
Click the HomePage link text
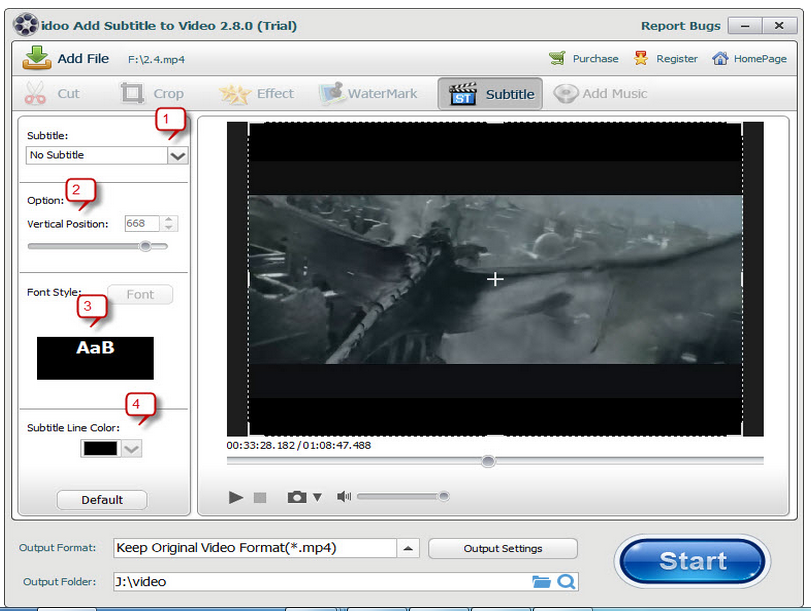pos(760,58)
